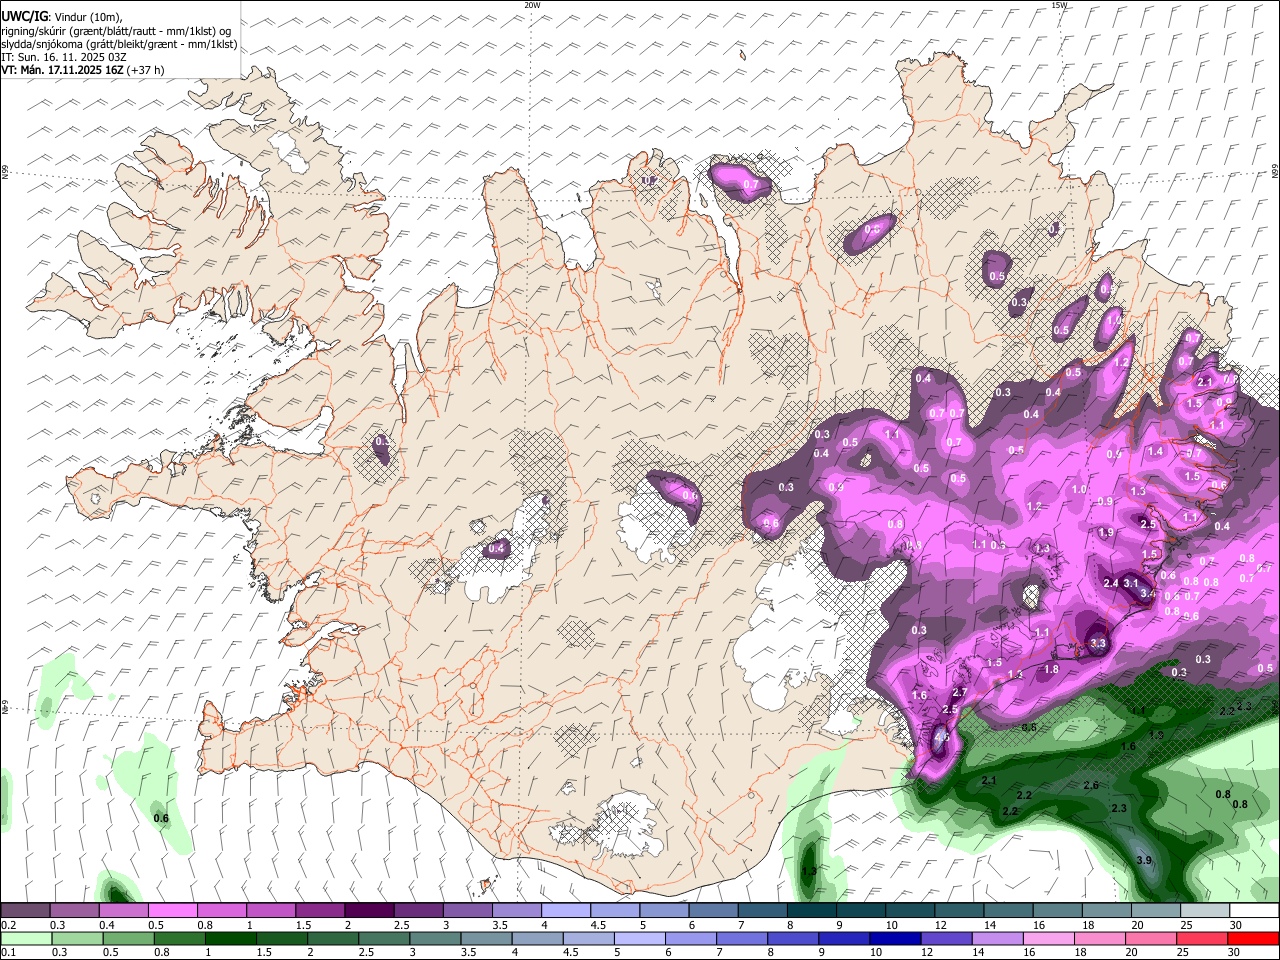1280x960 pixels.
Task: Select the 1.4 value in the eastern pink area
Action: (x=1156, y=452)
